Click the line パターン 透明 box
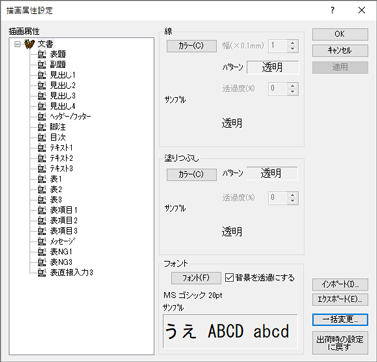The image size is (377, 362). [x=273, y=68]
